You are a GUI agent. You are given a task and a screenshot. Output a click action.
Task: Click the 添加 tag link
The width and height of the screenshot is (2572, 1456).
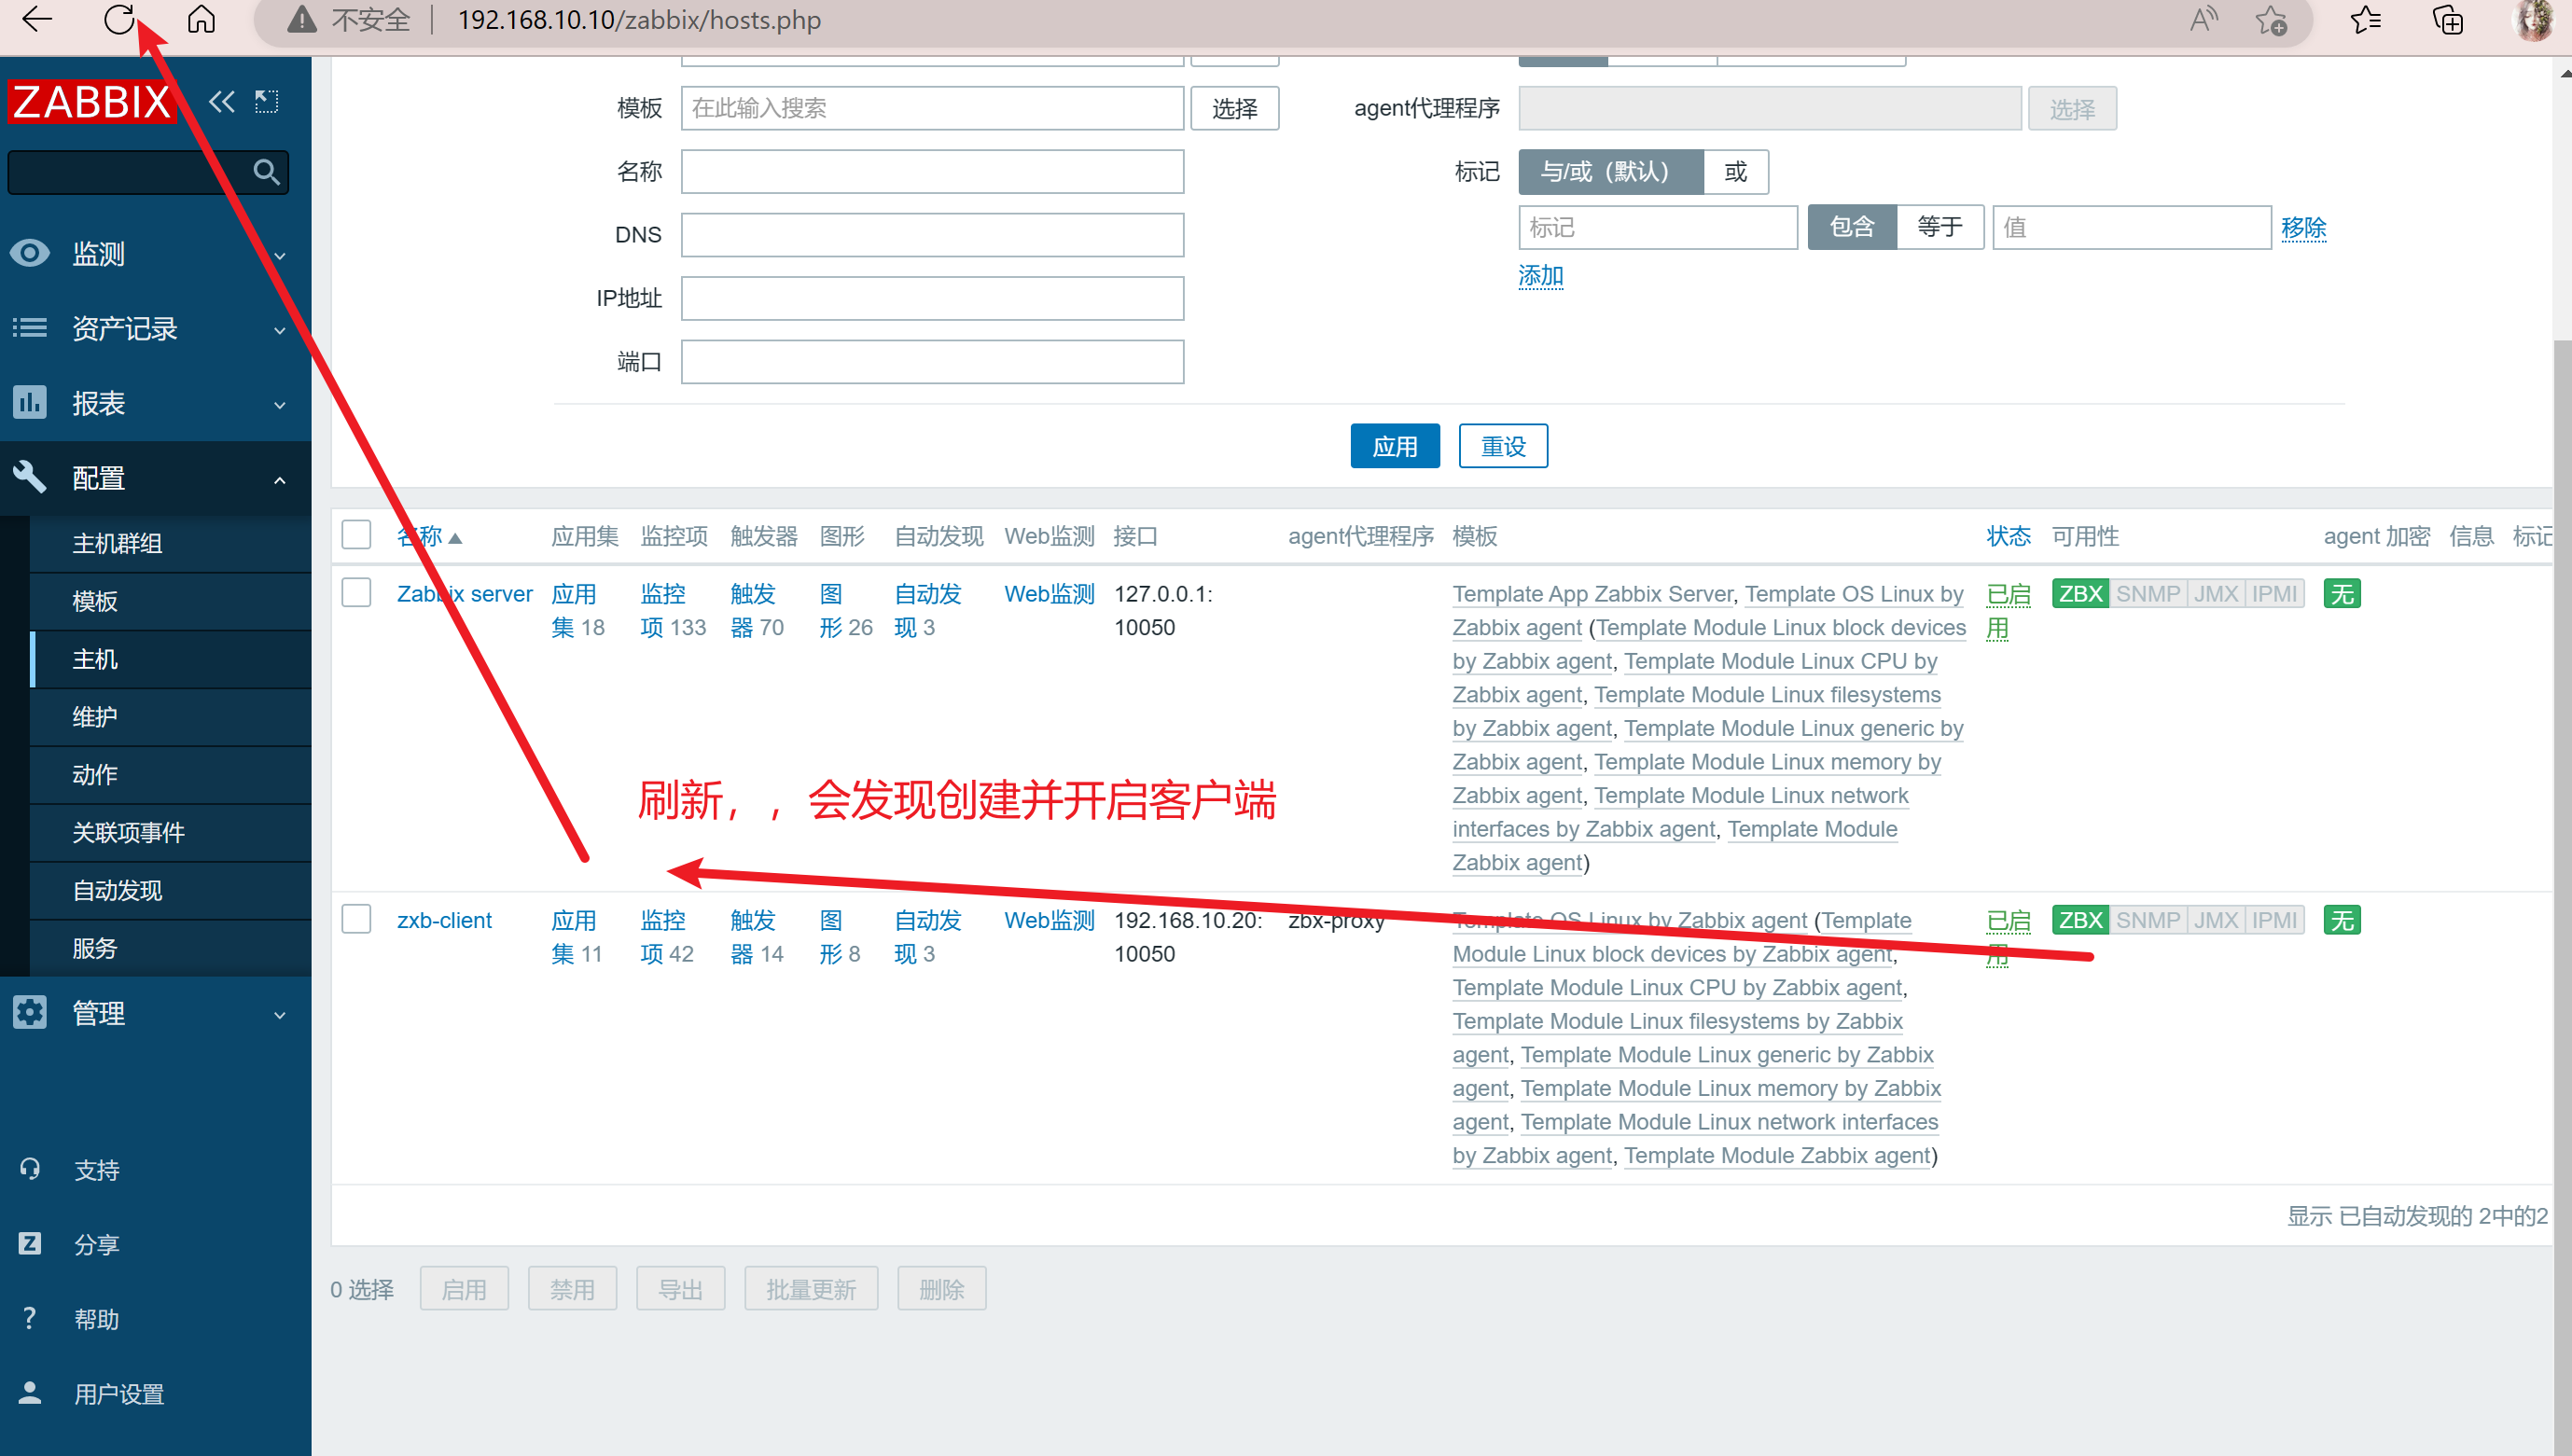coord(1540,276)
